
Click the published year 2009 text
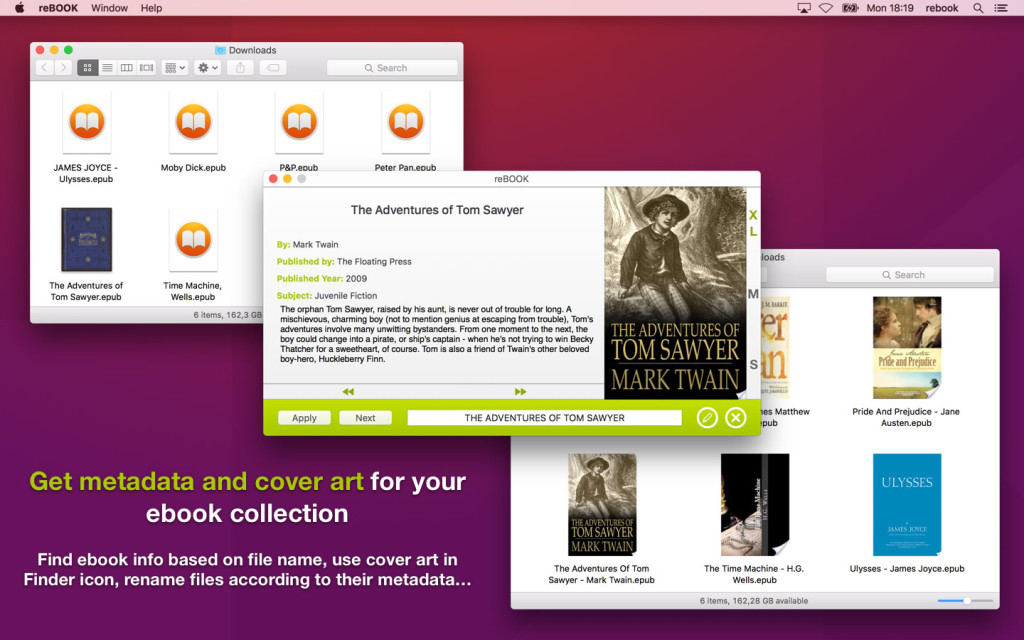(x=356, y=278)
